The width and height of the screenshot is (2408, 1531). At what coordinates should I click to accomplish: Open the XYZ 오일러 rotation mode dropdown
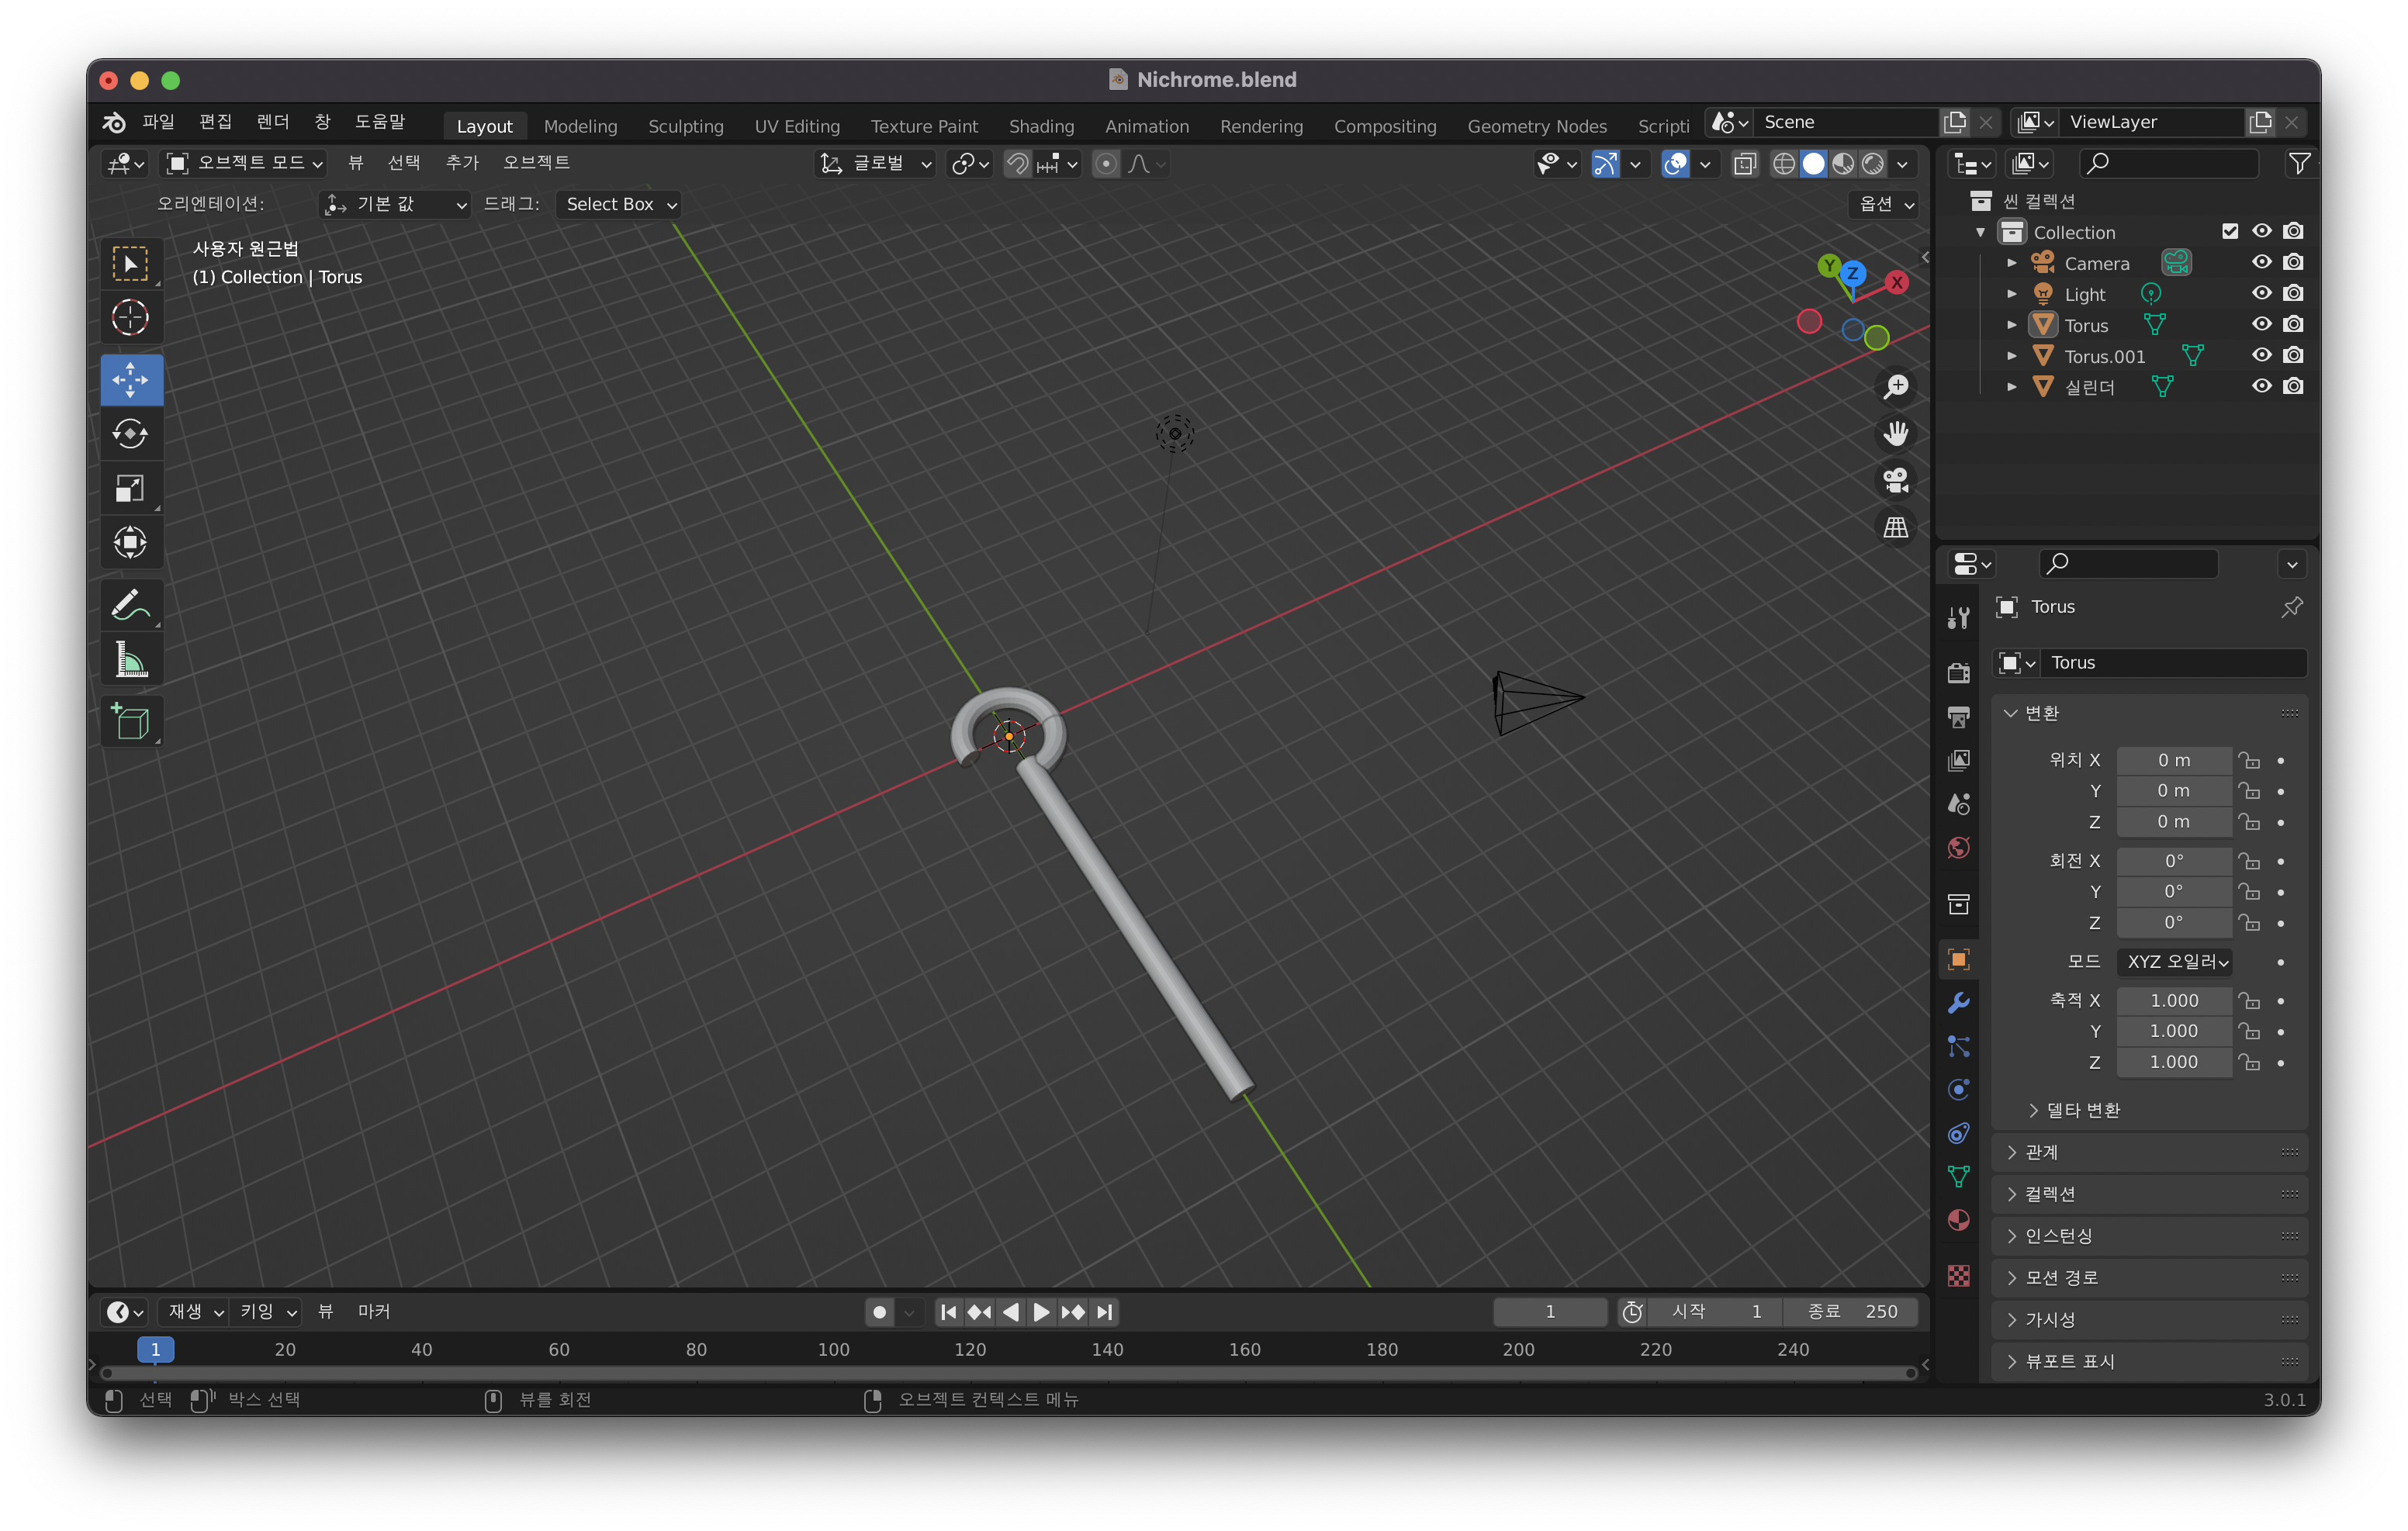click(2176, 961)
